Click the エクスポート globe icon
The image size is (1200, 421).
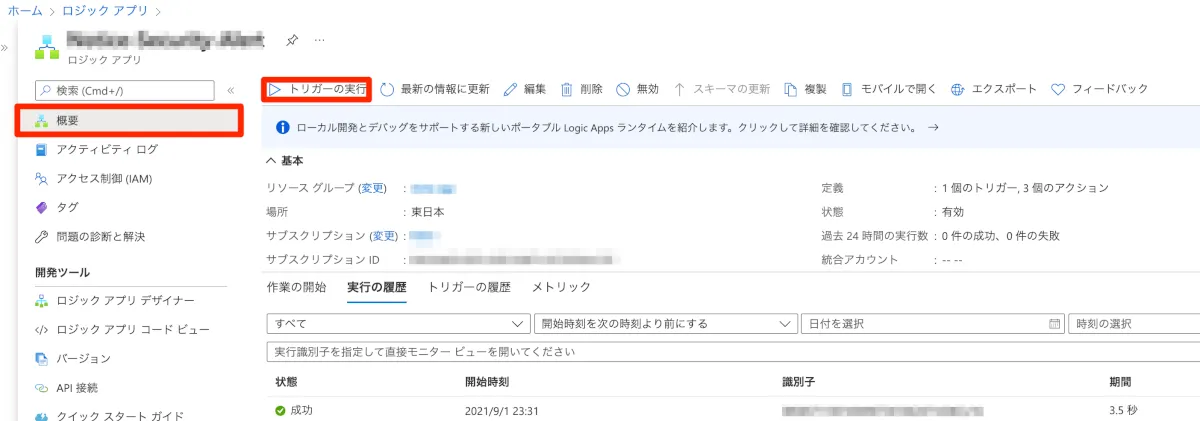tap(957, 89)
